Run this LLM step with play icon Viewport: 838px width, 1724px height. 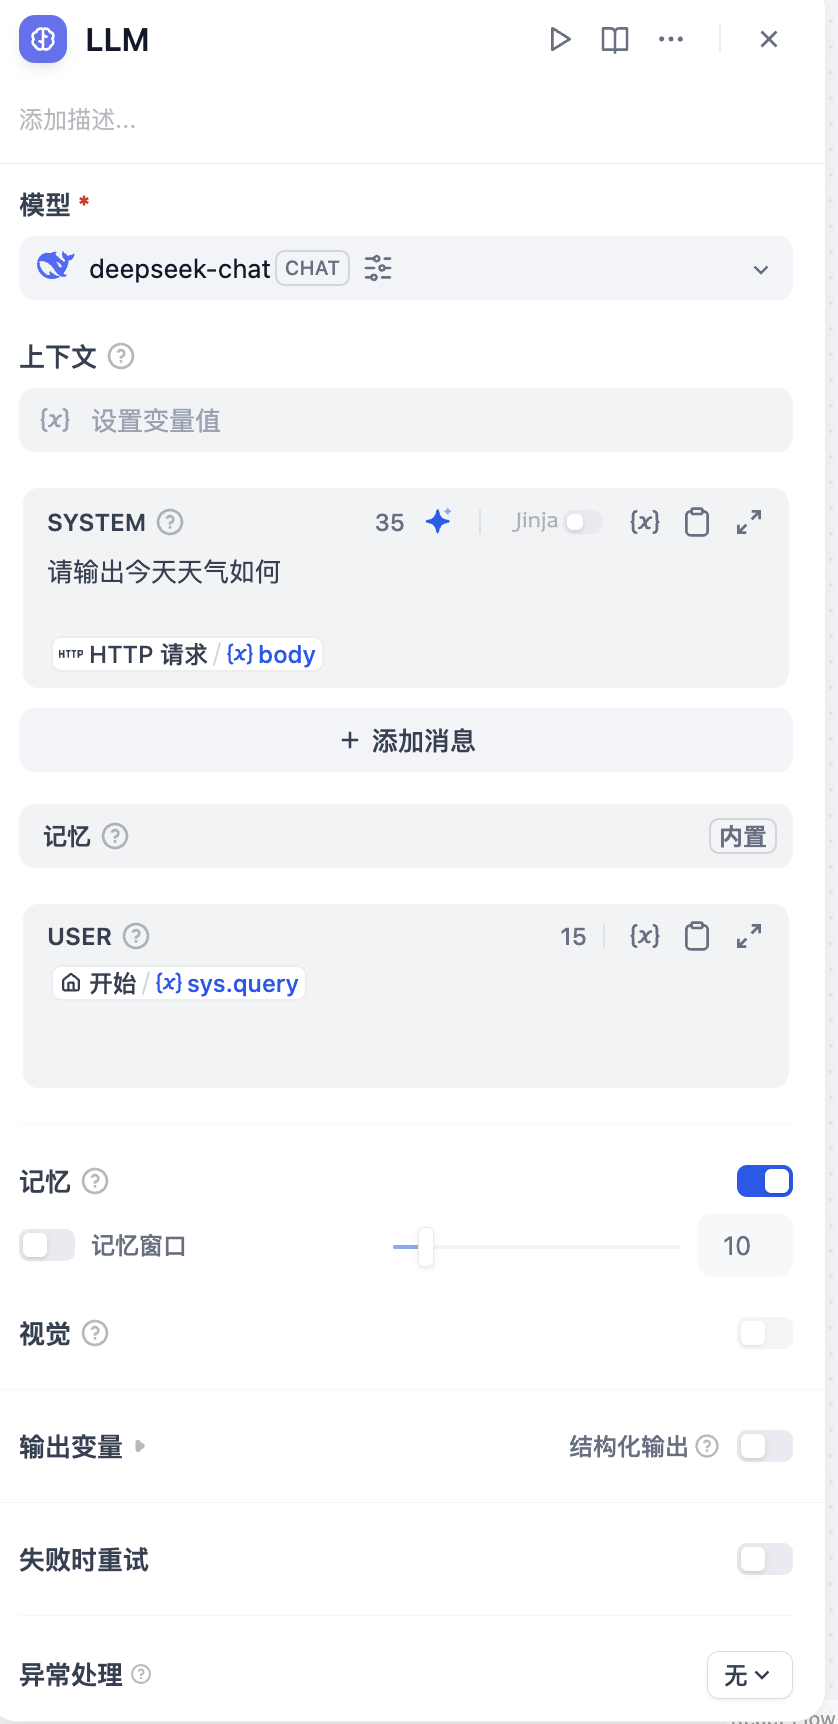click(560, 39)
